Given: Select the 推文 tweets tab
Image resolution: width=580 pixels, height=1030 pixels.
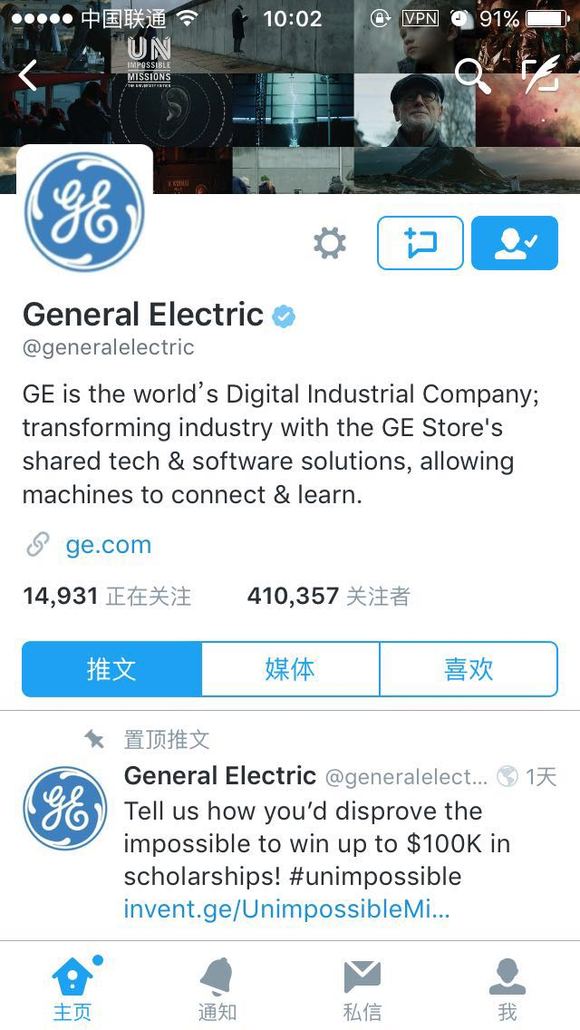Looking at the screenshot, I should pyautogui.click(x=112, y=669).
